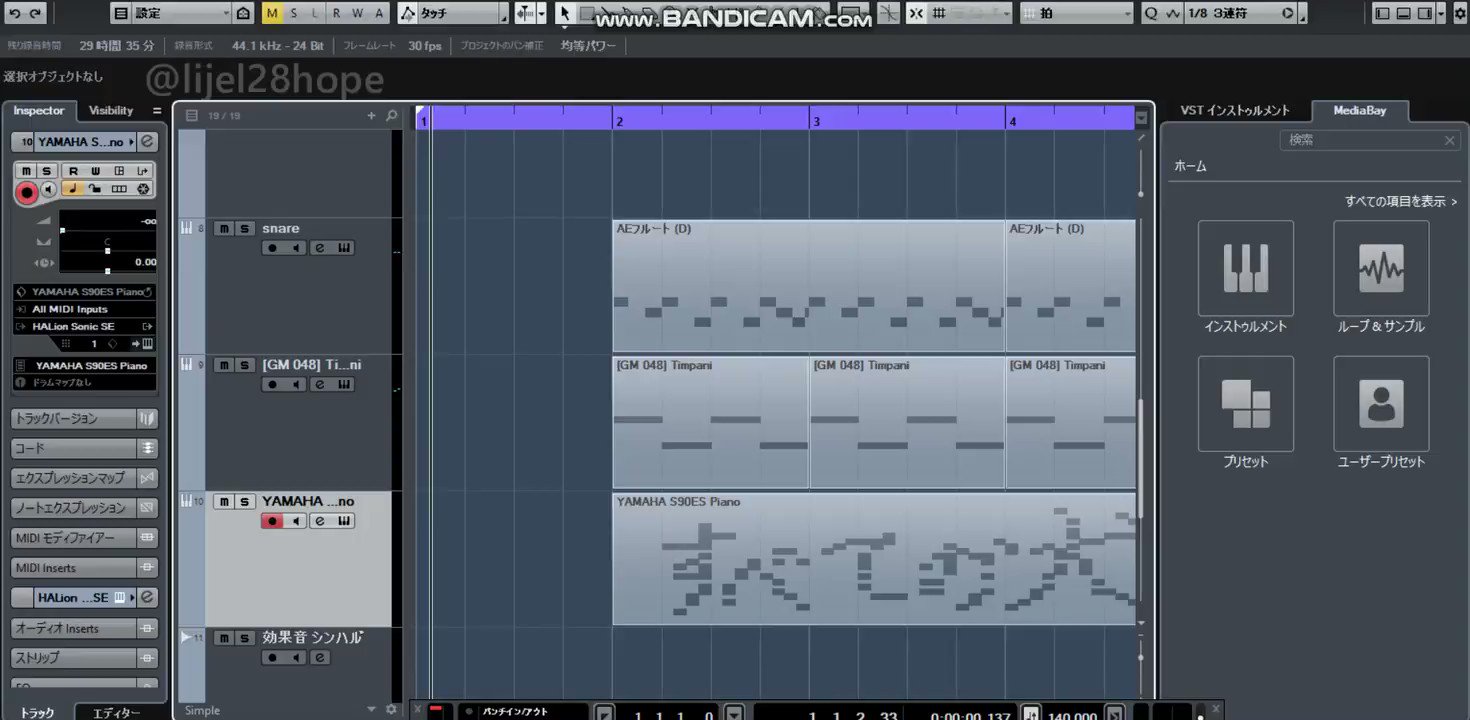
Task: Click the inspector lock track icon
Action: [95, 189]
